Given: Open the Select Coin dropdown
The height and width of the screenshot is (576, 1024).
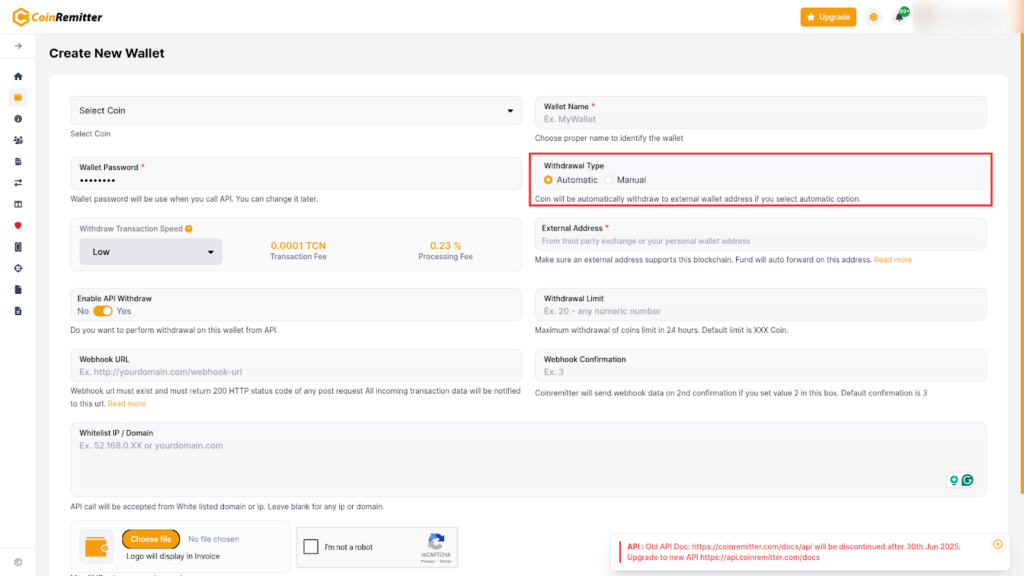Looking at the screenshot, I should pos(296,111).
